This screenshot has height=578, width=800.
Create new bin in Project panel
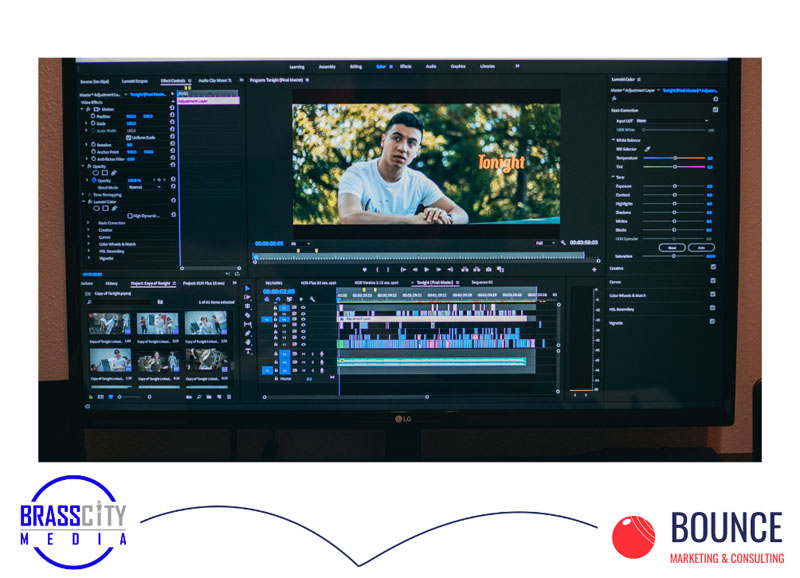[209, 397]
